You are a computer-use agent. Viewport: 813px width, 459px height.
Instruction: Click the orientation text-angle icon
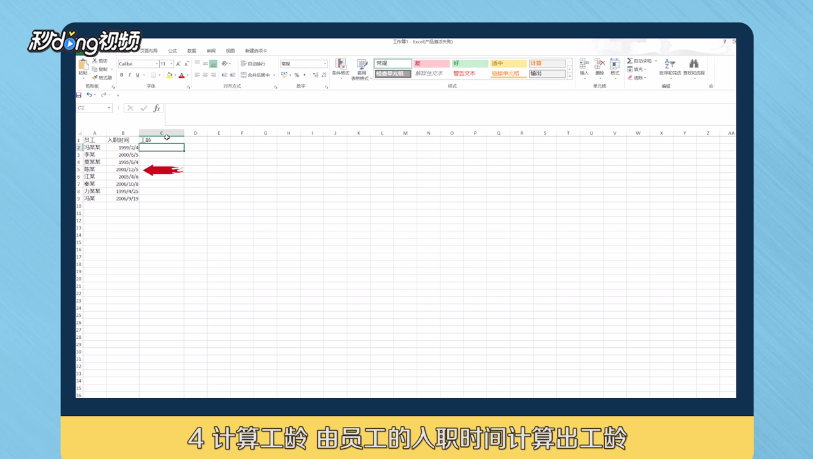(225, 63)
